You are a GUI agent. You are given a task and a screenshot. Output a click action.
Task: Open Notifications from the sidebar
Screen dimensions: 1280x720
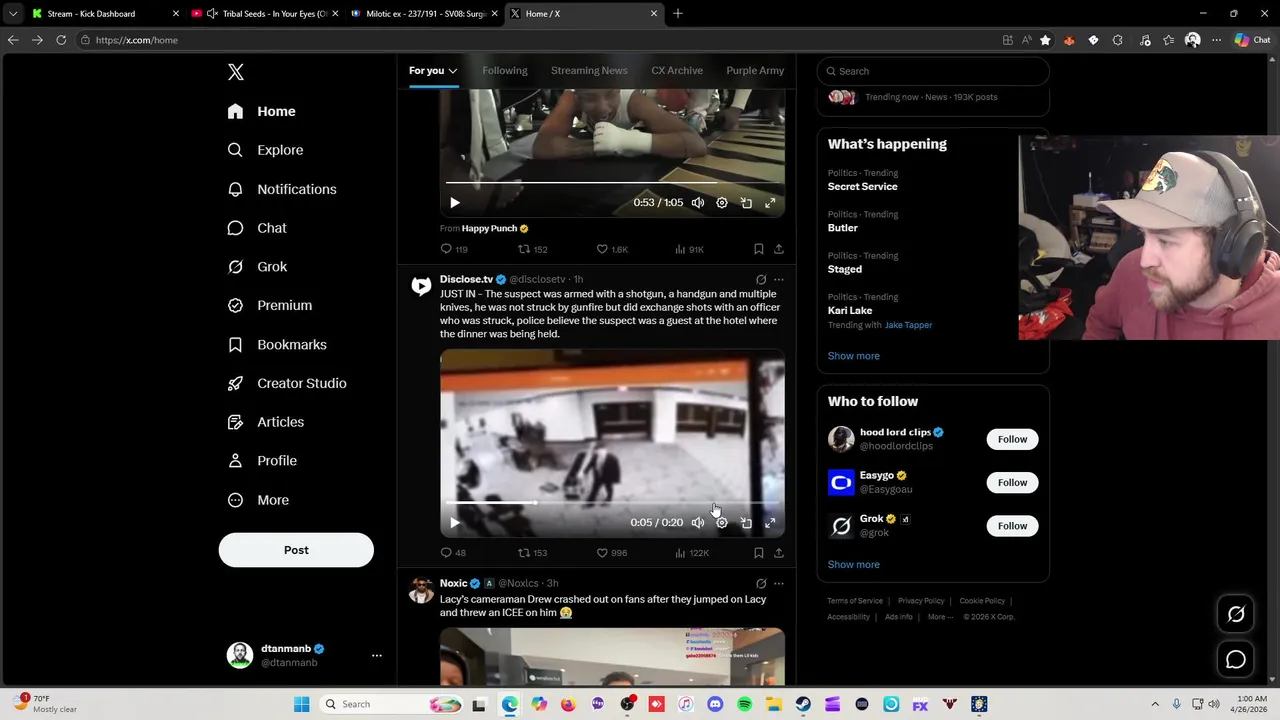282,189
